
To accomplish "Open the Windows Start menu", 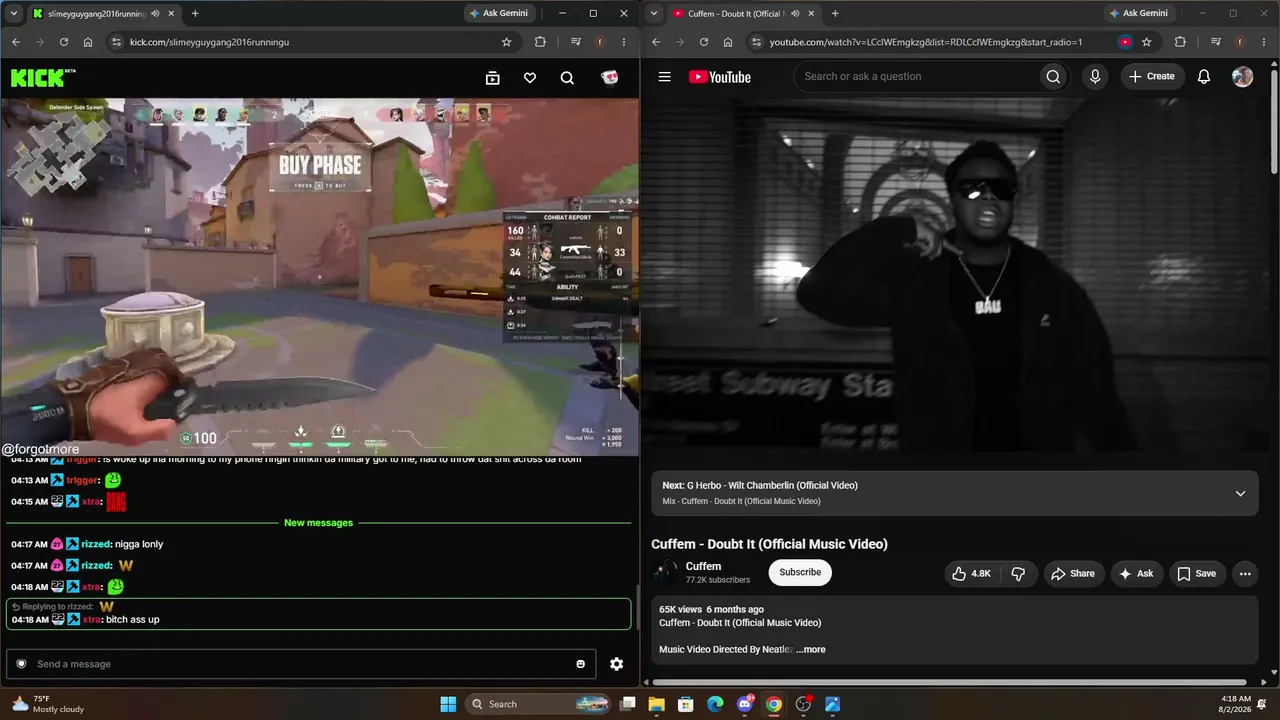I will pyautogui.click(x=448, y=704).
